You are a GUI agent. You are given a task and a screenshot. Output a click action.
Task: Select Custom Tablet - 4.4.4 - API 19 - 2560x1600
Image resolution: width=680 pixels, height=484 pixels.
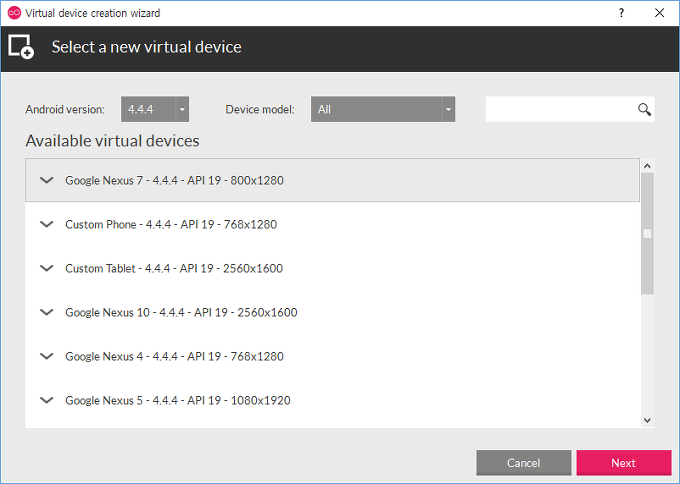332,268
